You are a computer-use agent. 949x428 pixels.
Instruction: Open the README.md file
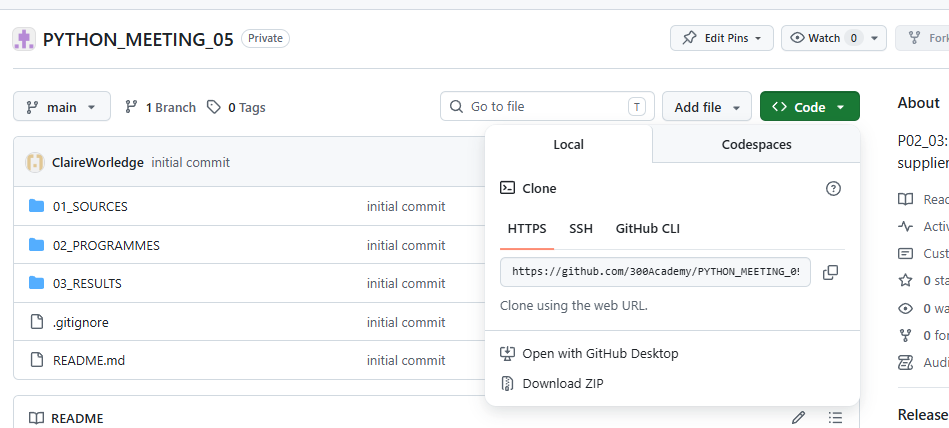[89, 361]
